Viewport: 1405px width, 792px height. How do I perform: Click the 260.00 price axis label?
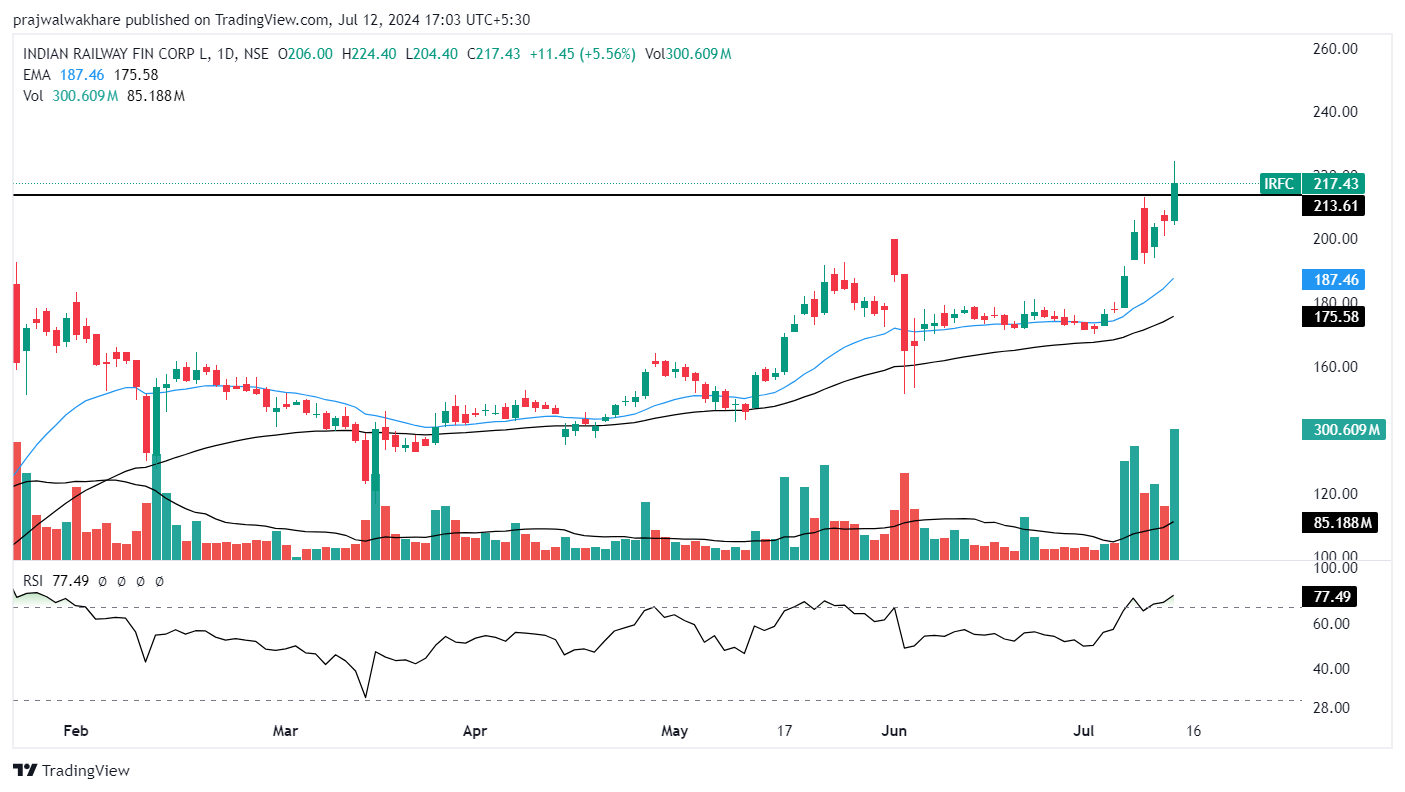(1336, 48)
